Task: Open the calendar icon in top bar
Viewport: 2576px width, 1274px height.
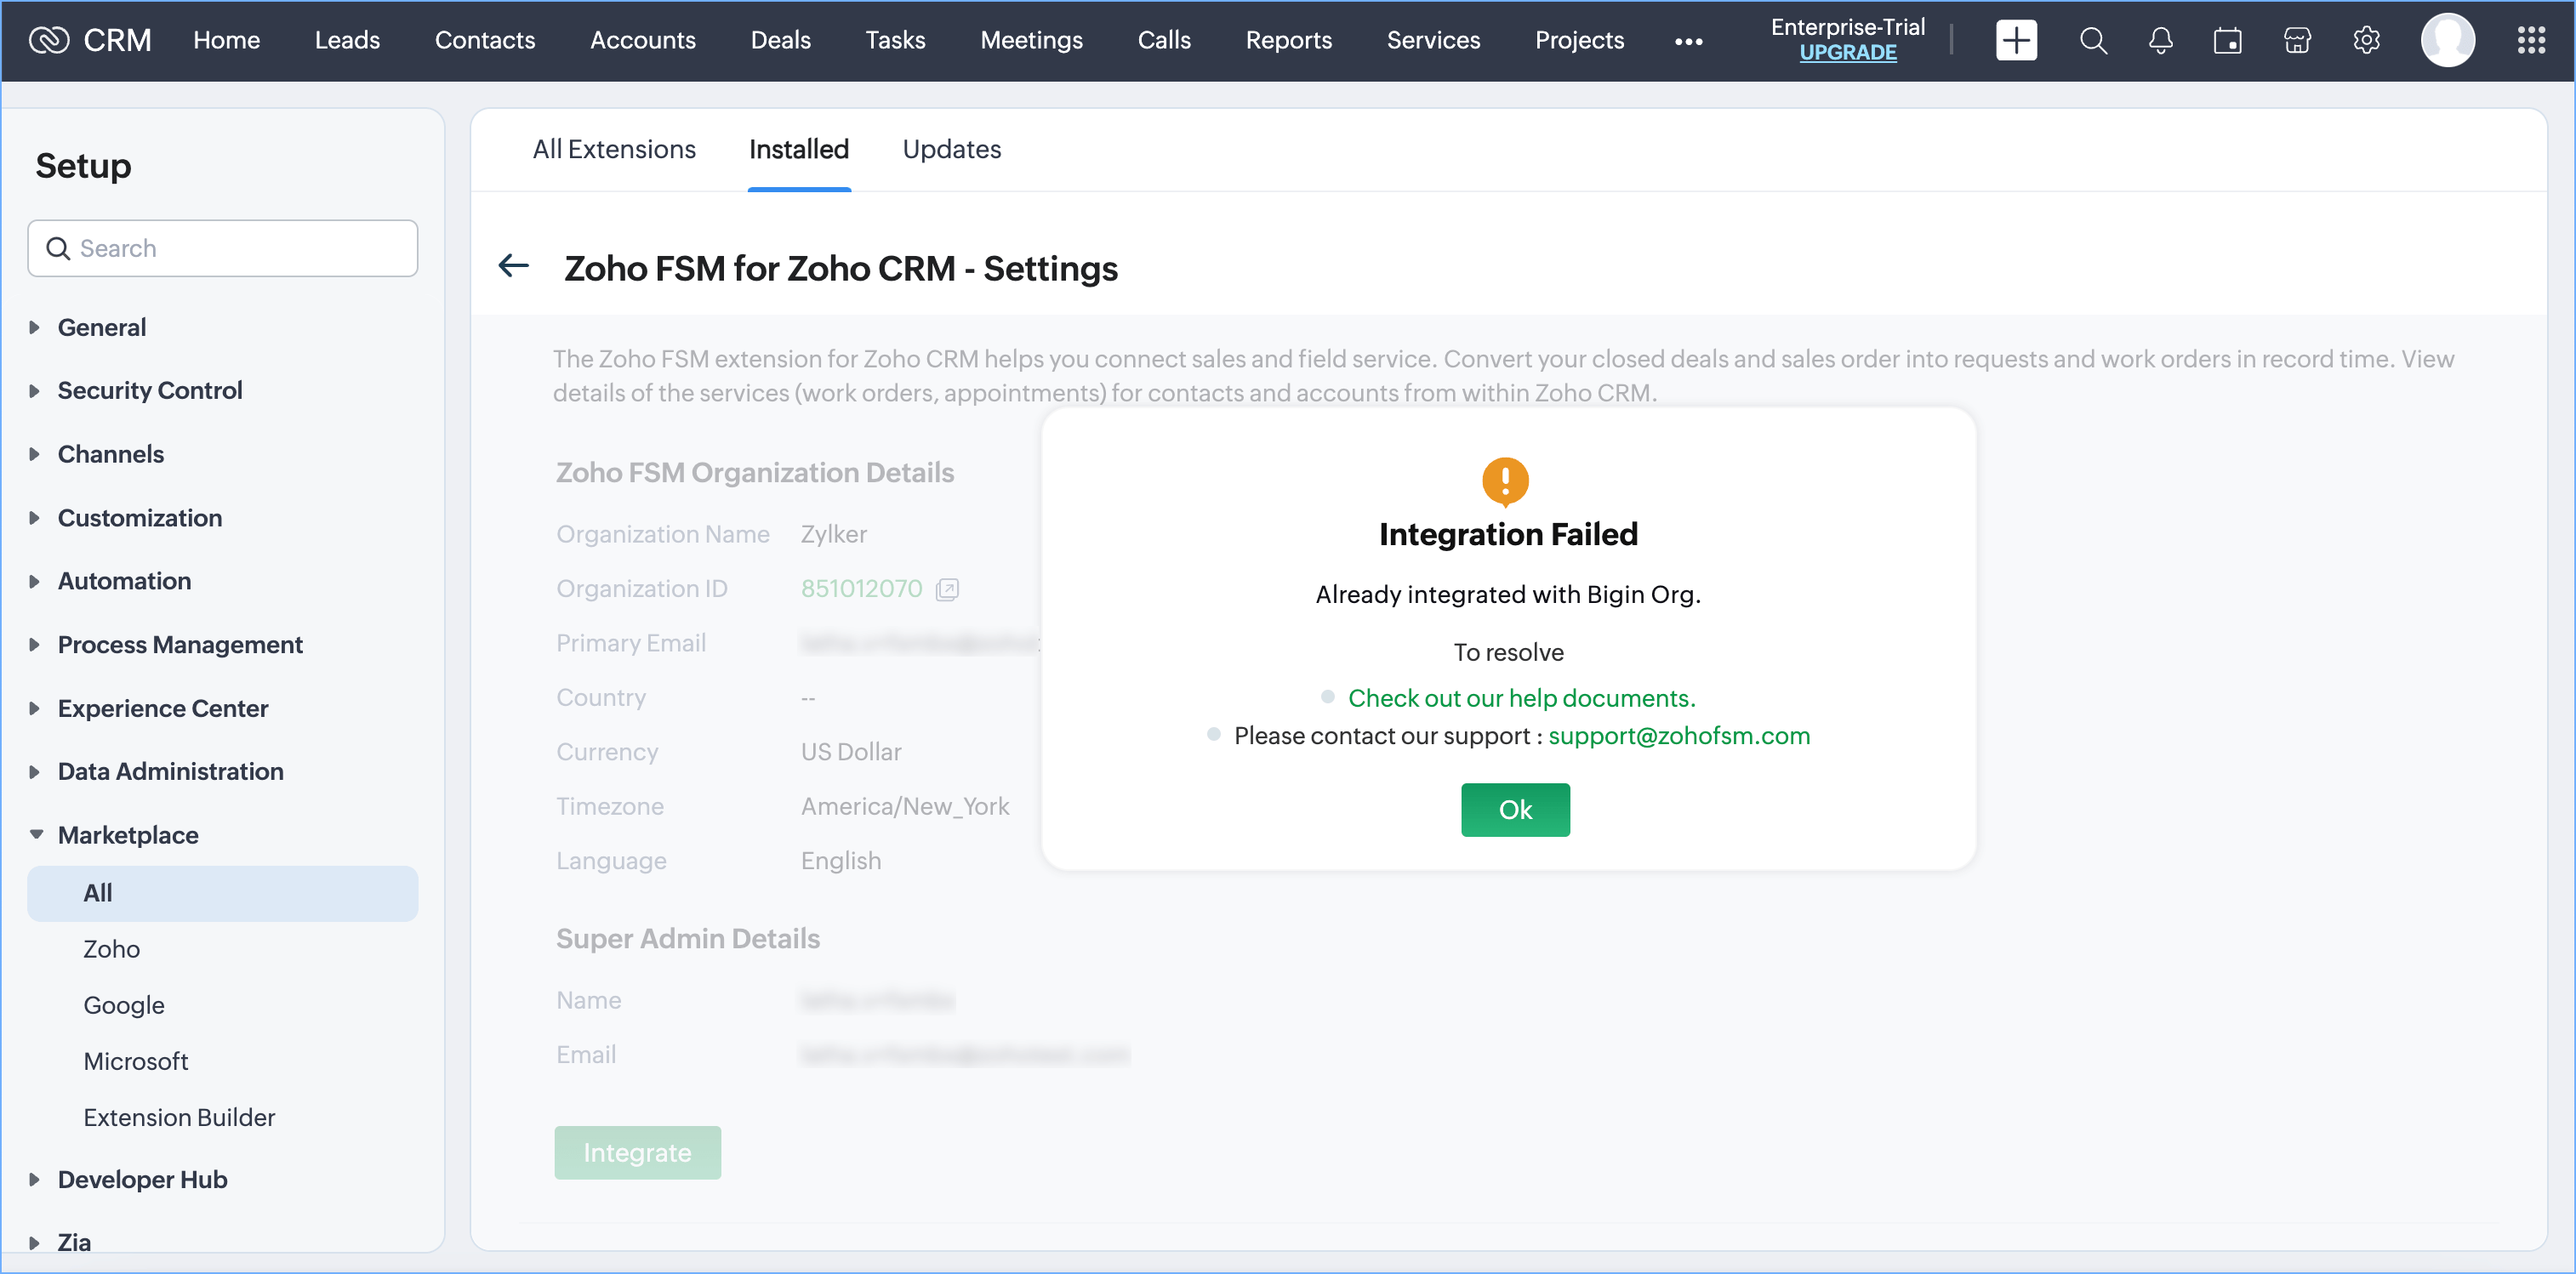Action: click(2227, 40)
